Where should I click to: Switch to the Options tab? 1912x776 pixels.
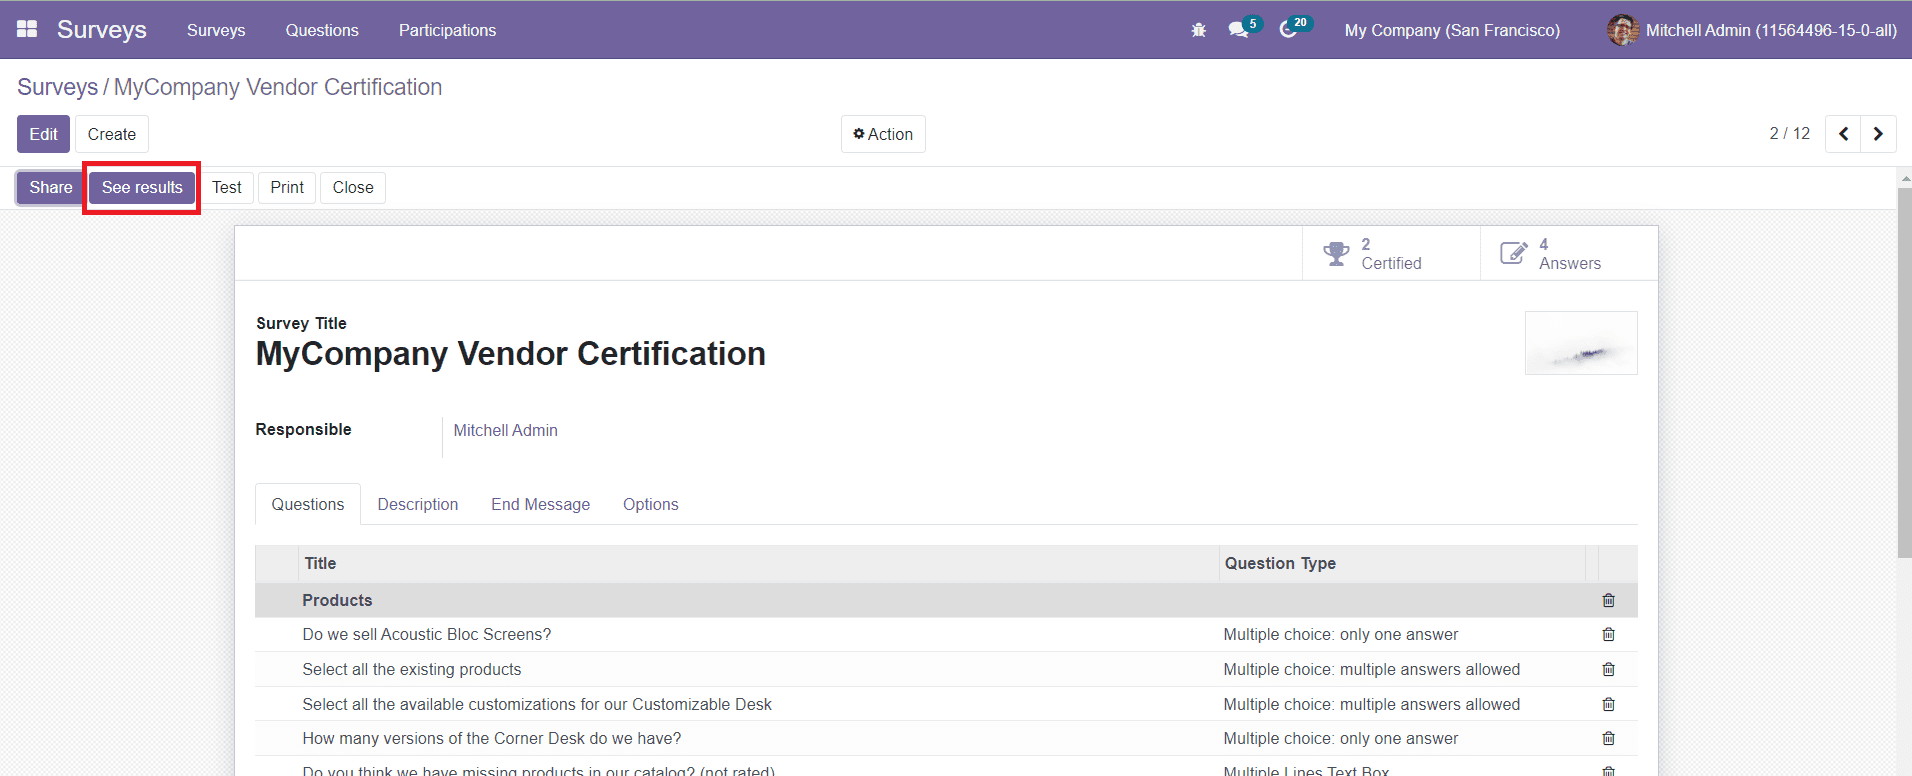pyautogui.click(x=650, y=504)
